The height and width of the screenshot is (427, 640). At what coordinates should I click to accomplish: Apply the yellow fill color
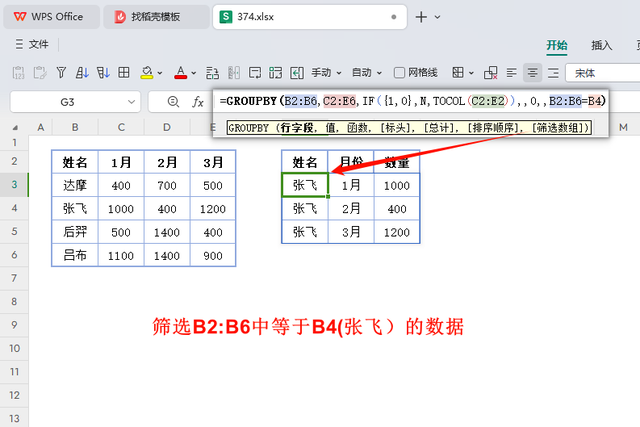click(x=147, y=73)
